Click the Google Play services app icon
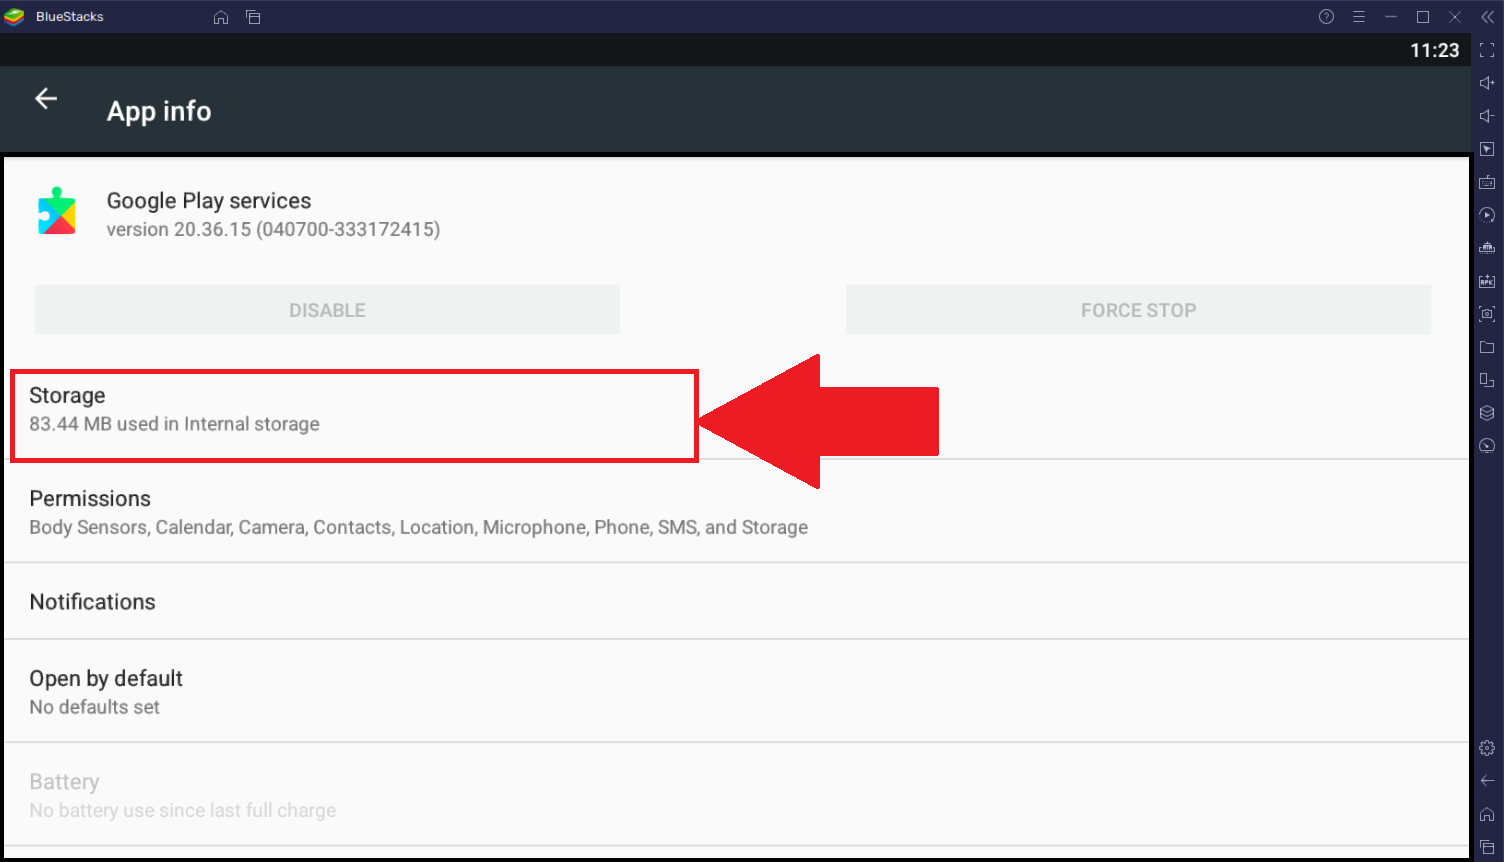This screenshot has width=1504, height=862. [x=57, y=211]
